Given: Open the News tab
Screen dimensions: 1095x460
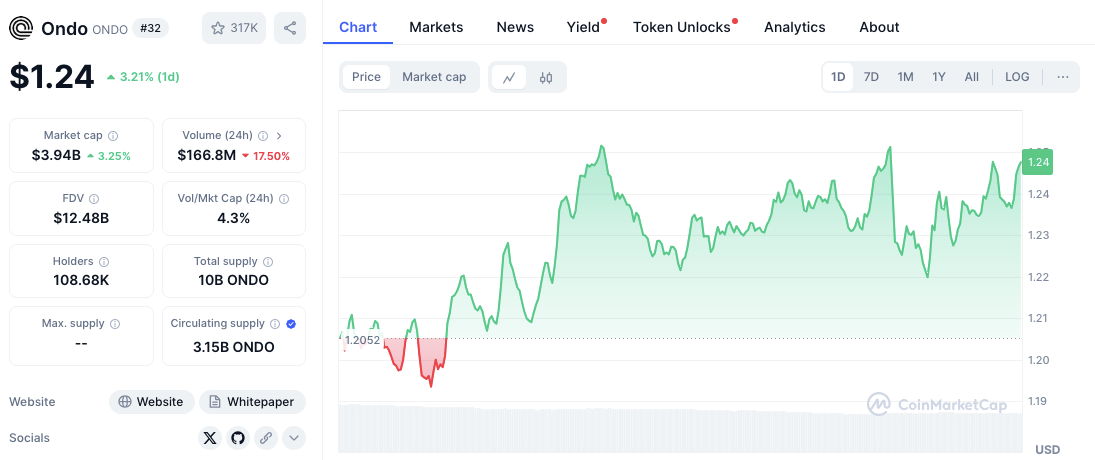Looking at the screenshot, I should [x=515, y=27].
